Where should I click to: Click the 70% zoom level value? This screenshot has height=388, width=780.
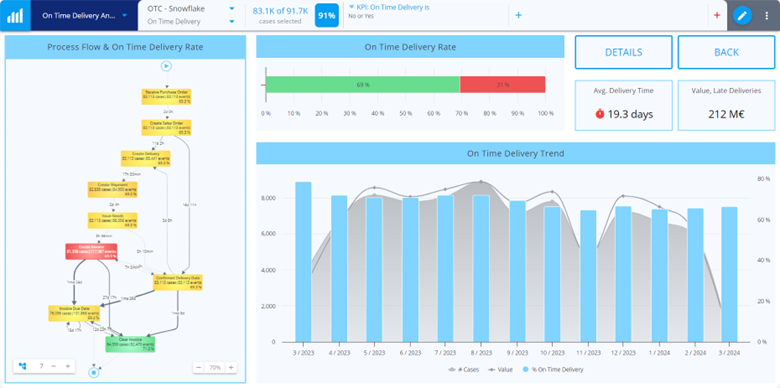tap(215, 368)
